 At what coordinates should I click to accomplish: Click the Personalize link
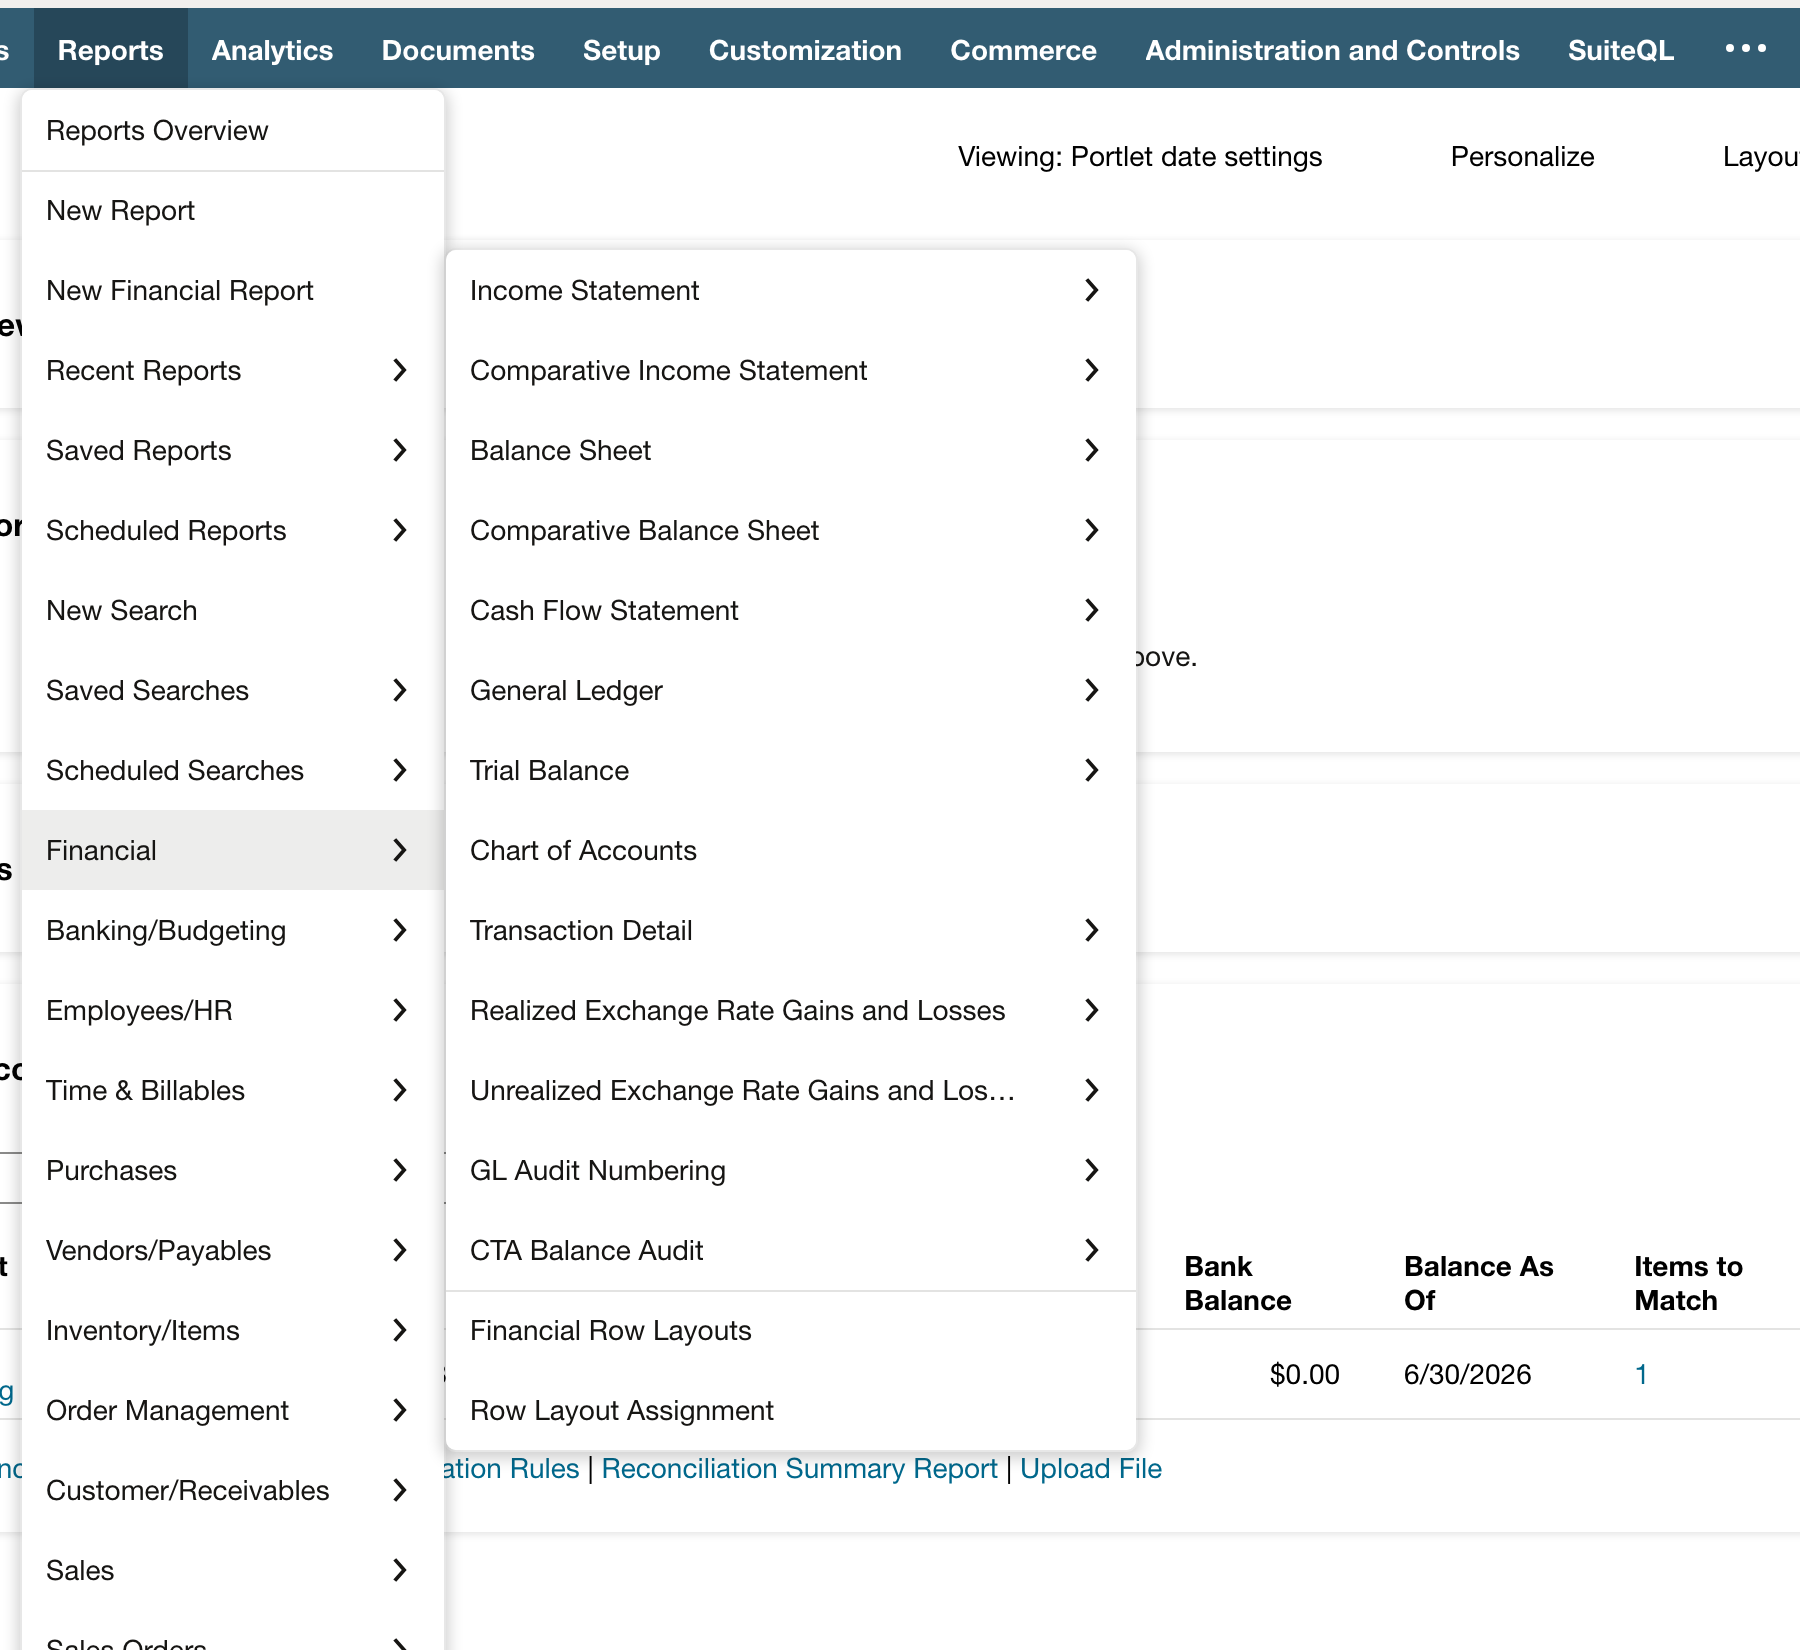click(x=1522, y=157)
